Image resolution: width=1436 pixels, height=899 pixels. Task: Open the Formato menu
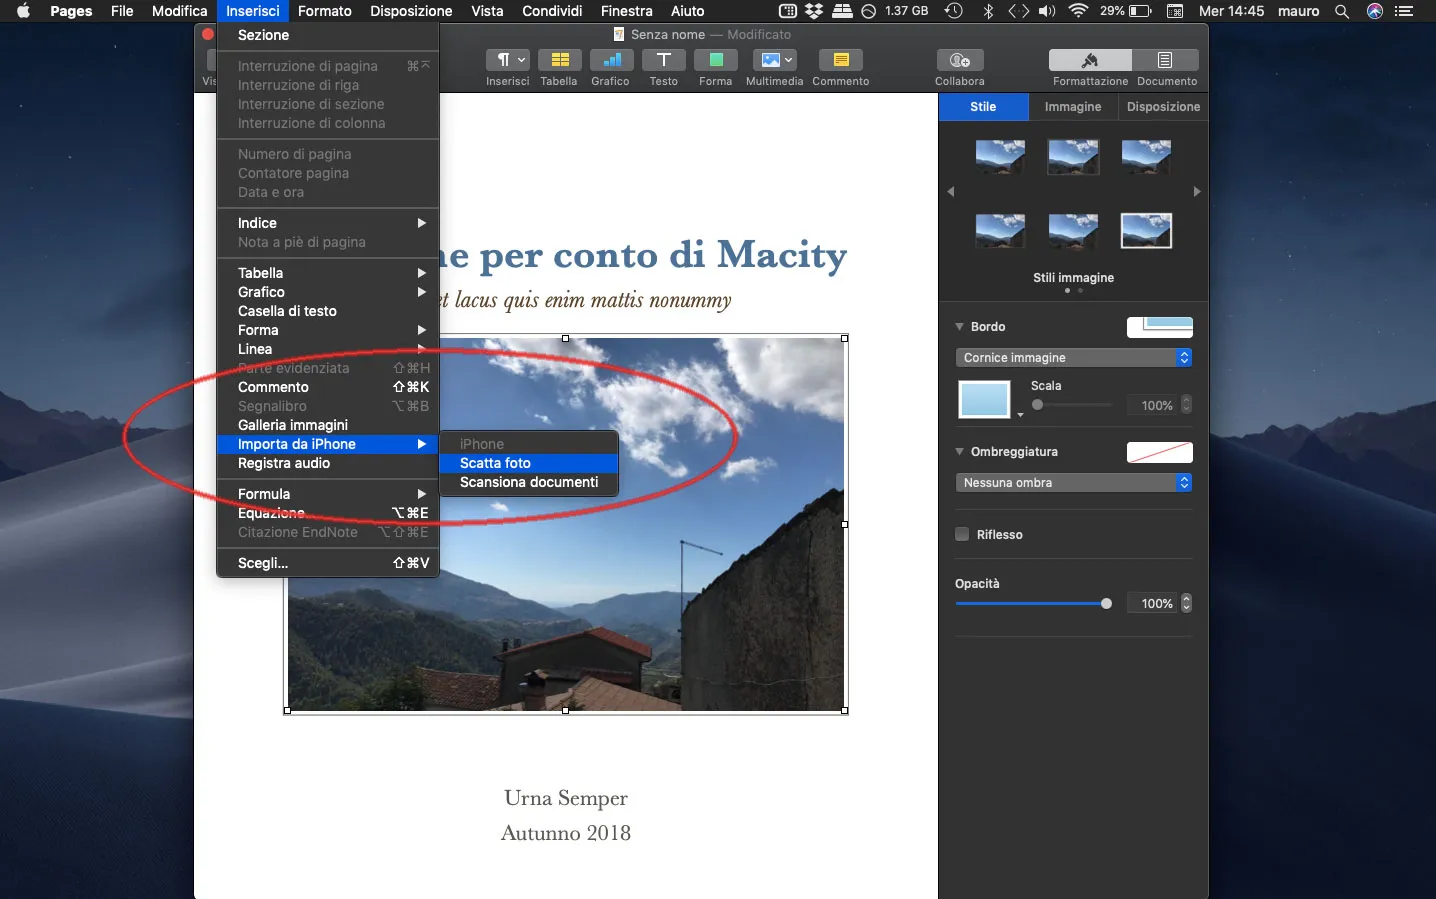(325, 11)
